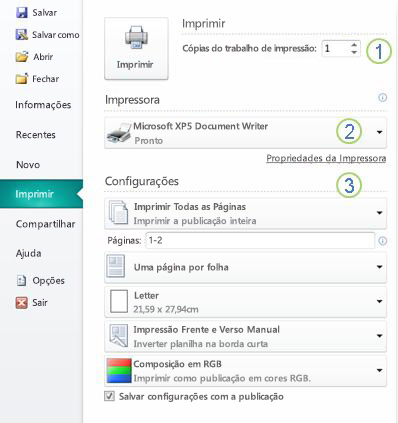Viewport: 398px width, 423px height.
Task: Click the stacked pages icon for Imprimir Todas
Action: point(118,212)
